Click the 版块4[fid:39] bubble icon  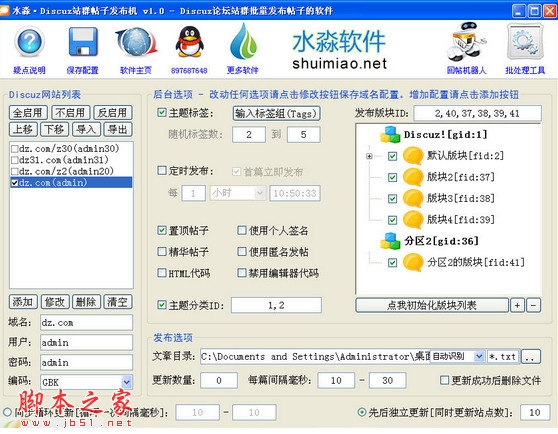click(413, 220)
